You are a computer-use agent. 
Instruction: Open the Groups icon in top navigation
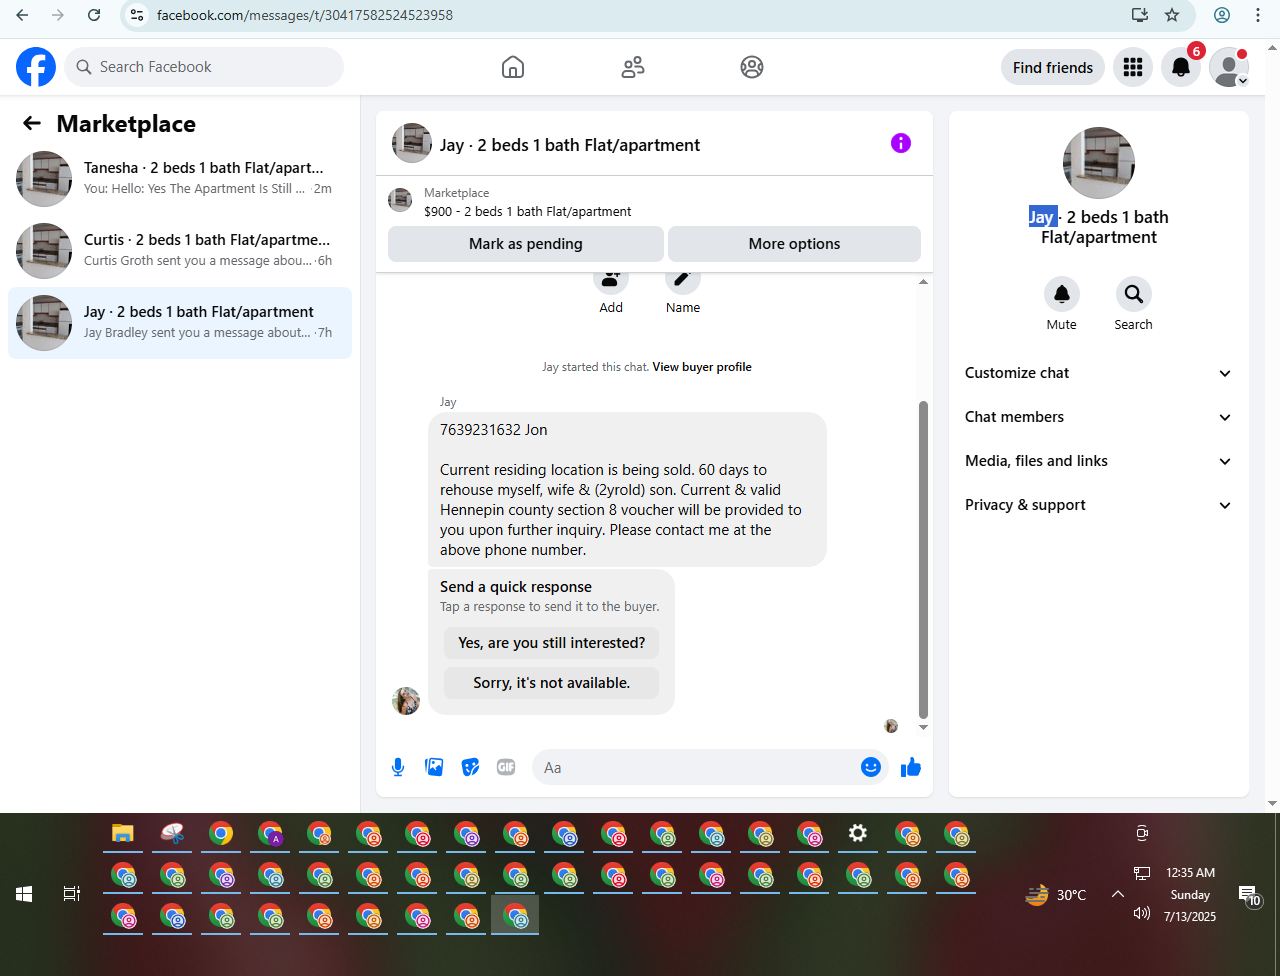click(x=752, y=67)
